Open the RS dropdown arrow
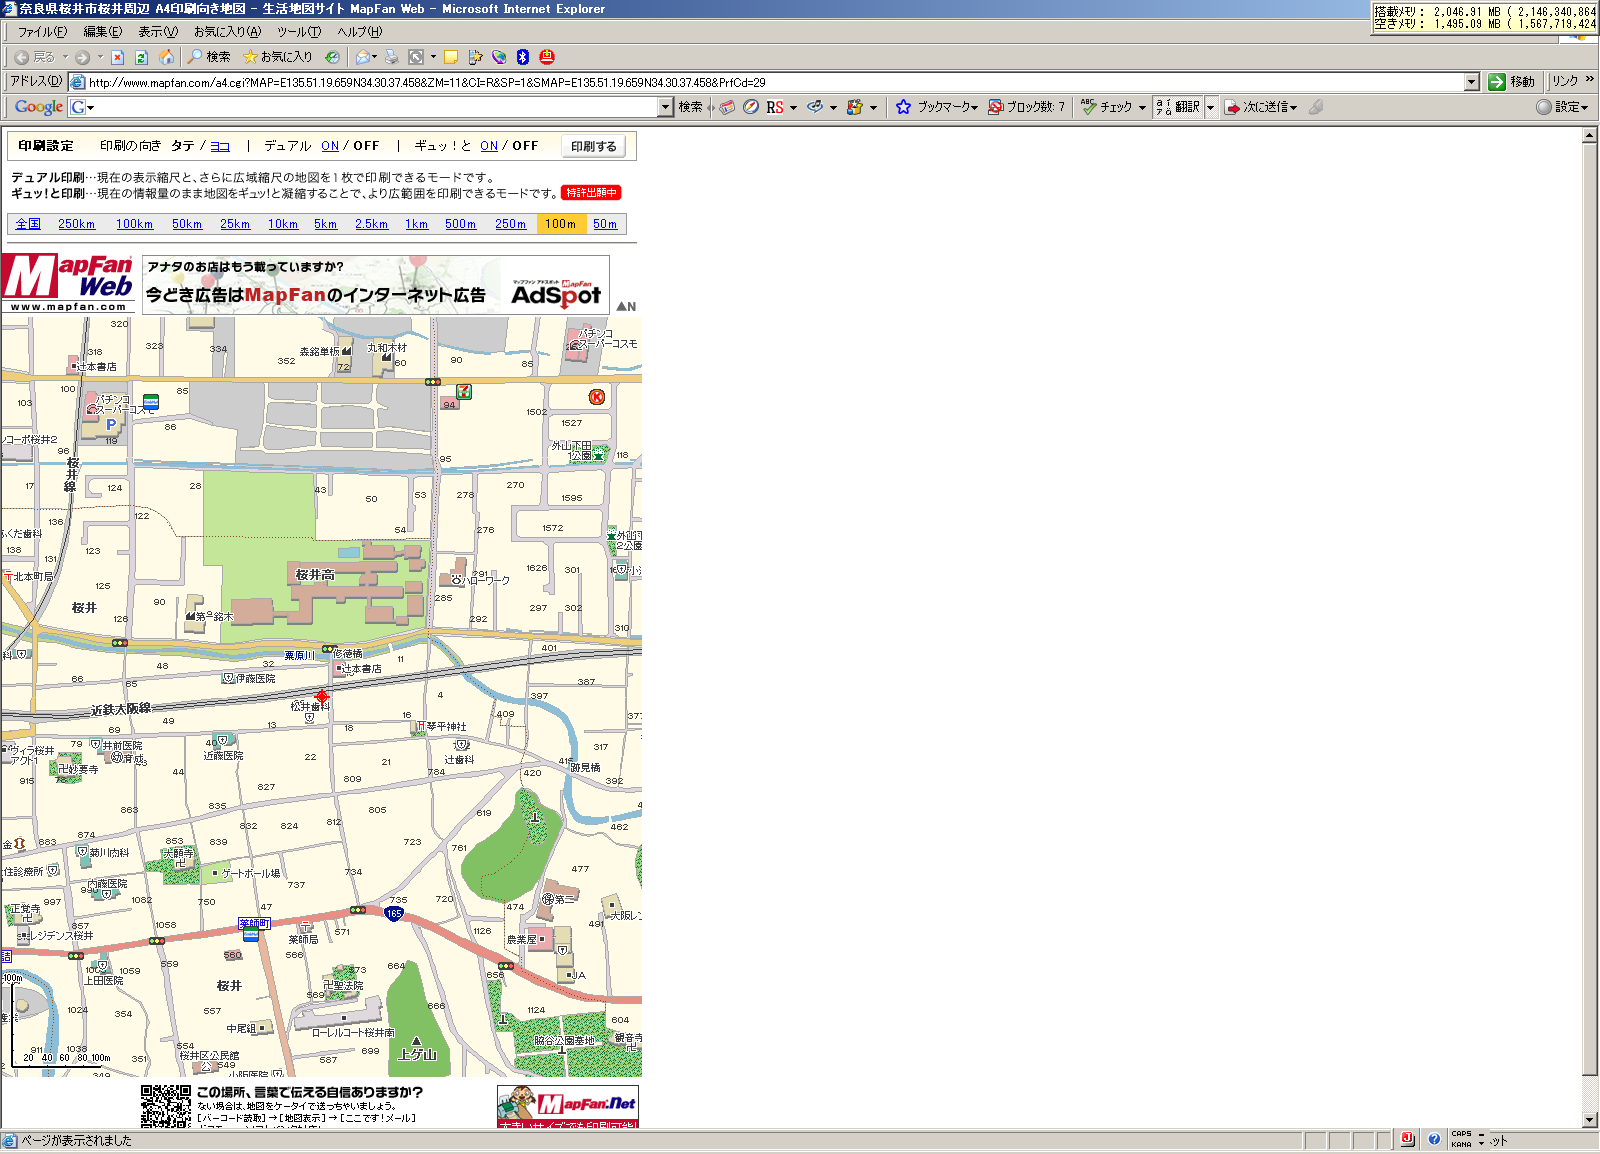The image size is (1600, 1154). pos(794,108)
